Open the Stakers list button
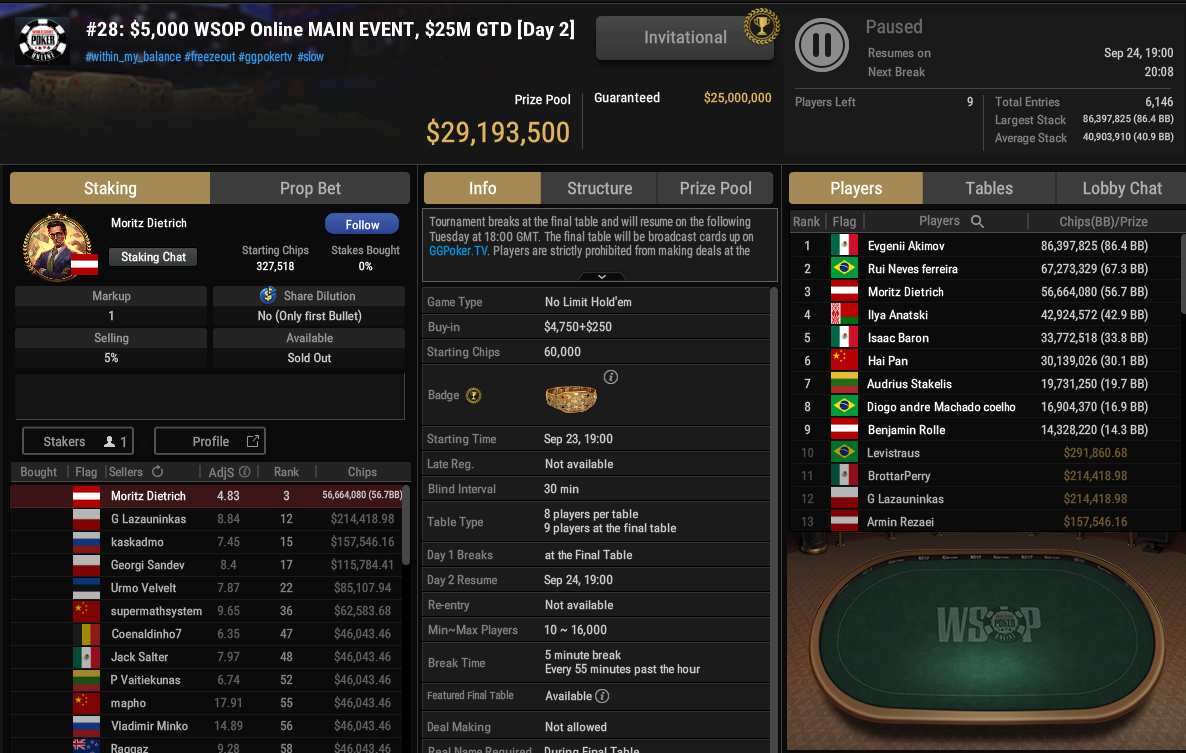This screenshot has height=753, width=1186. (x=78, y=442)
